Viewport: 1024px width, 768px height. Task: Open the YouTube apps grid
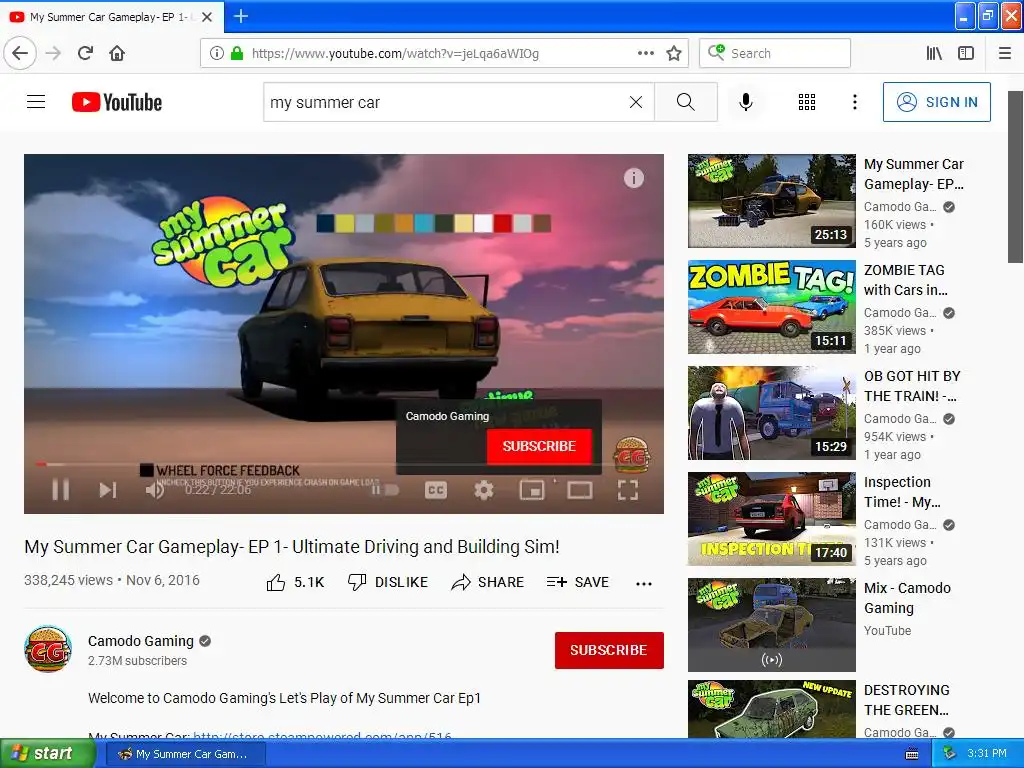[x=807, y=102]
